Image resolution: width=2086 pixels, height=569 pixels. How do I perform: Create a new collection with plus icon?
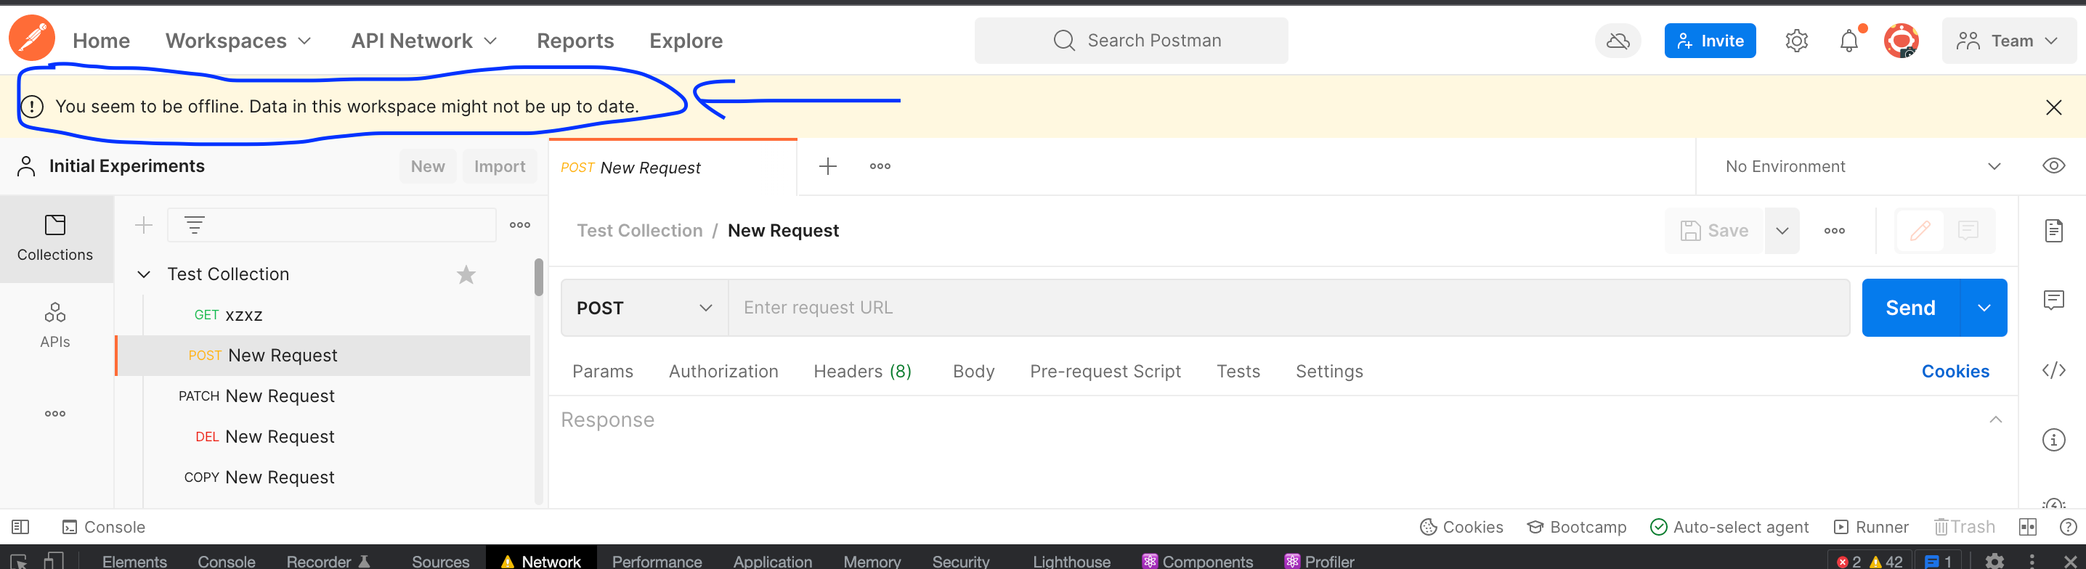tap(144, 225)
